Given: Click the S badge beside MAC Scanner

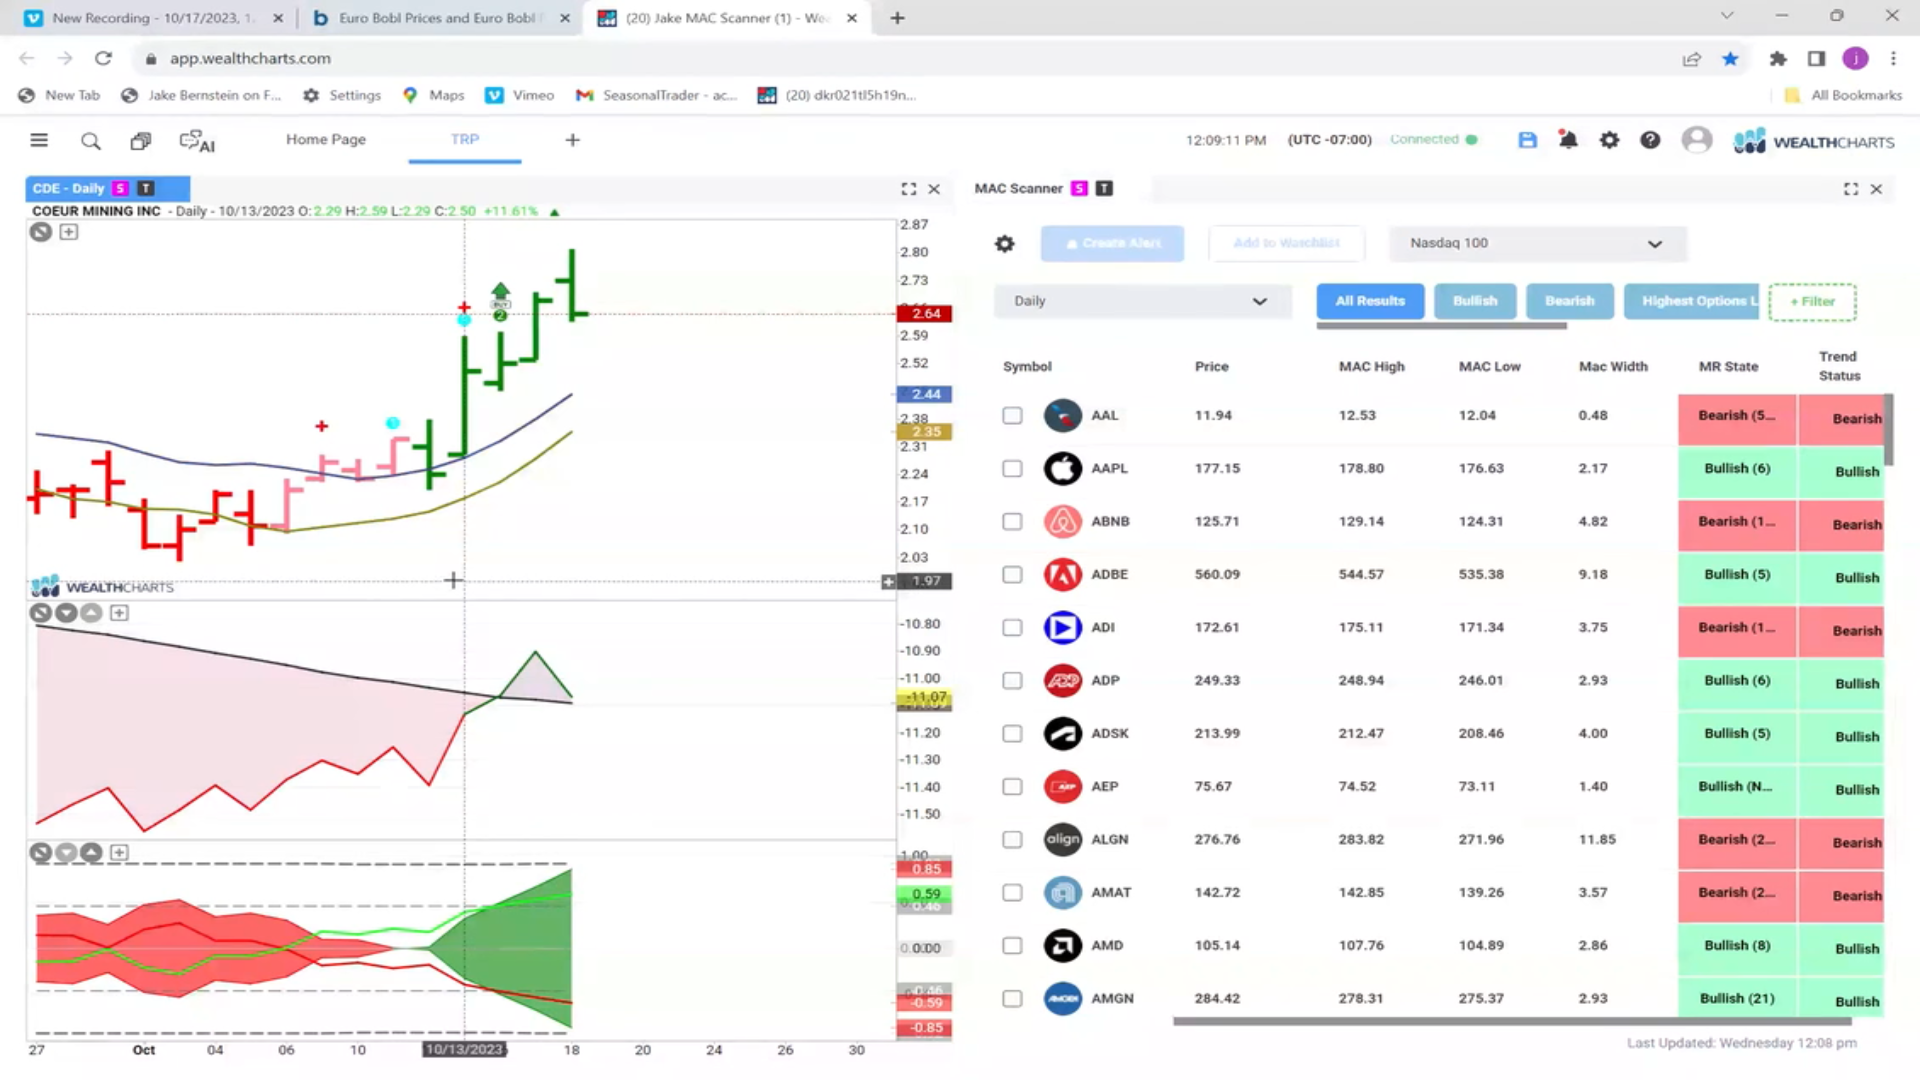Looking at the screenshot, I should click(1079, 188).
